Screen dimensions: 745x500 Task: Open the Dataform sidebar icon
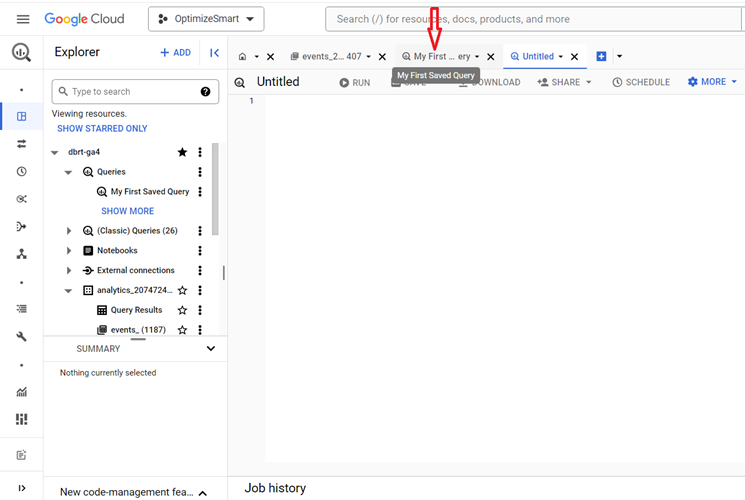[x=21, y=226]
